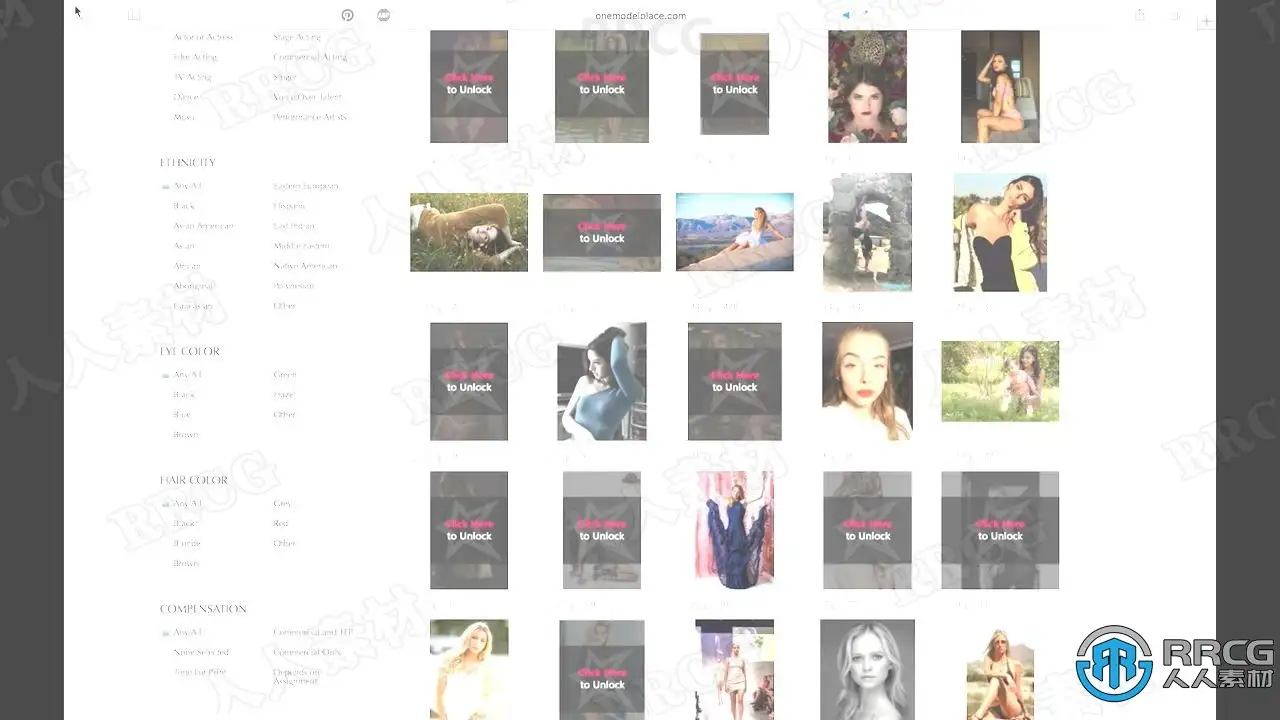The height and width of the screenshot is (720, 1280).
Task: Select the Actor or Actress filter
Action: (203, 37)
